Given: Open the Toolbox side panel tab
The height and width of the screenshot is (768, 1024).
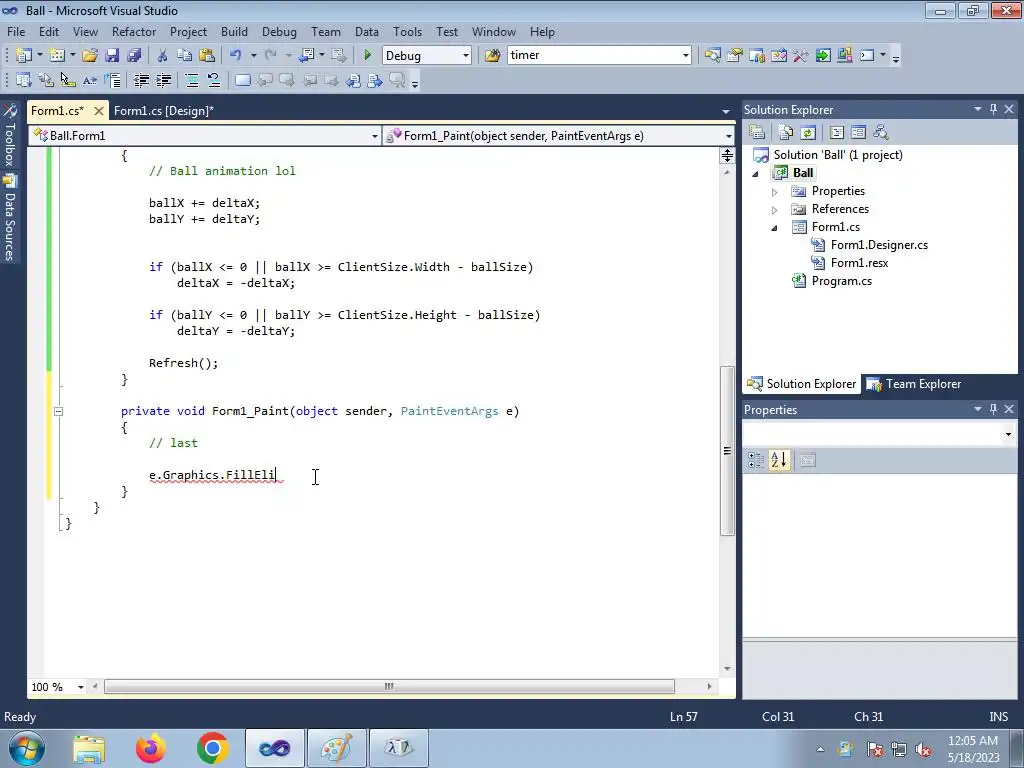Looking at the screenshot, I should (x=10, y=136).
